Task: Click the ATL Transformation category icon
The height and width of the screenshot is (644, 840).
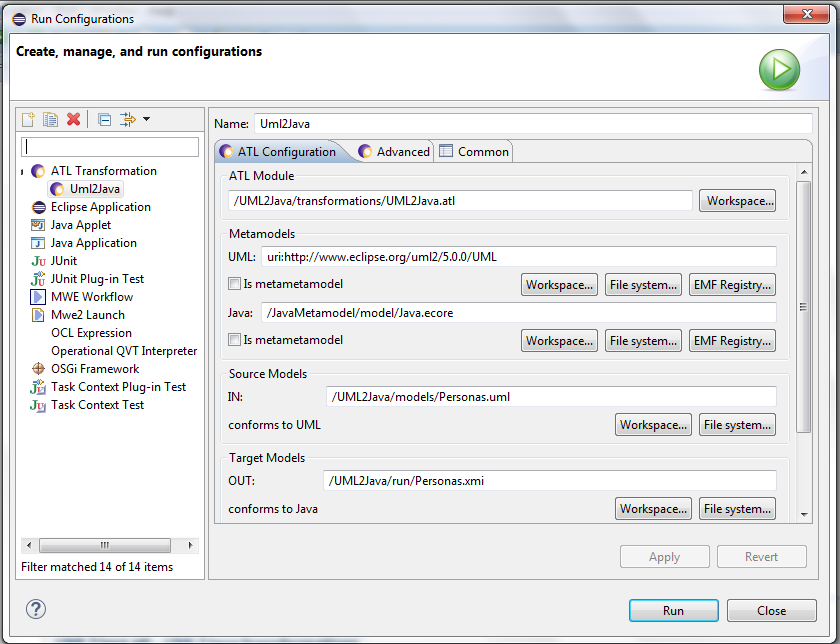Action: tap(38, 171)
